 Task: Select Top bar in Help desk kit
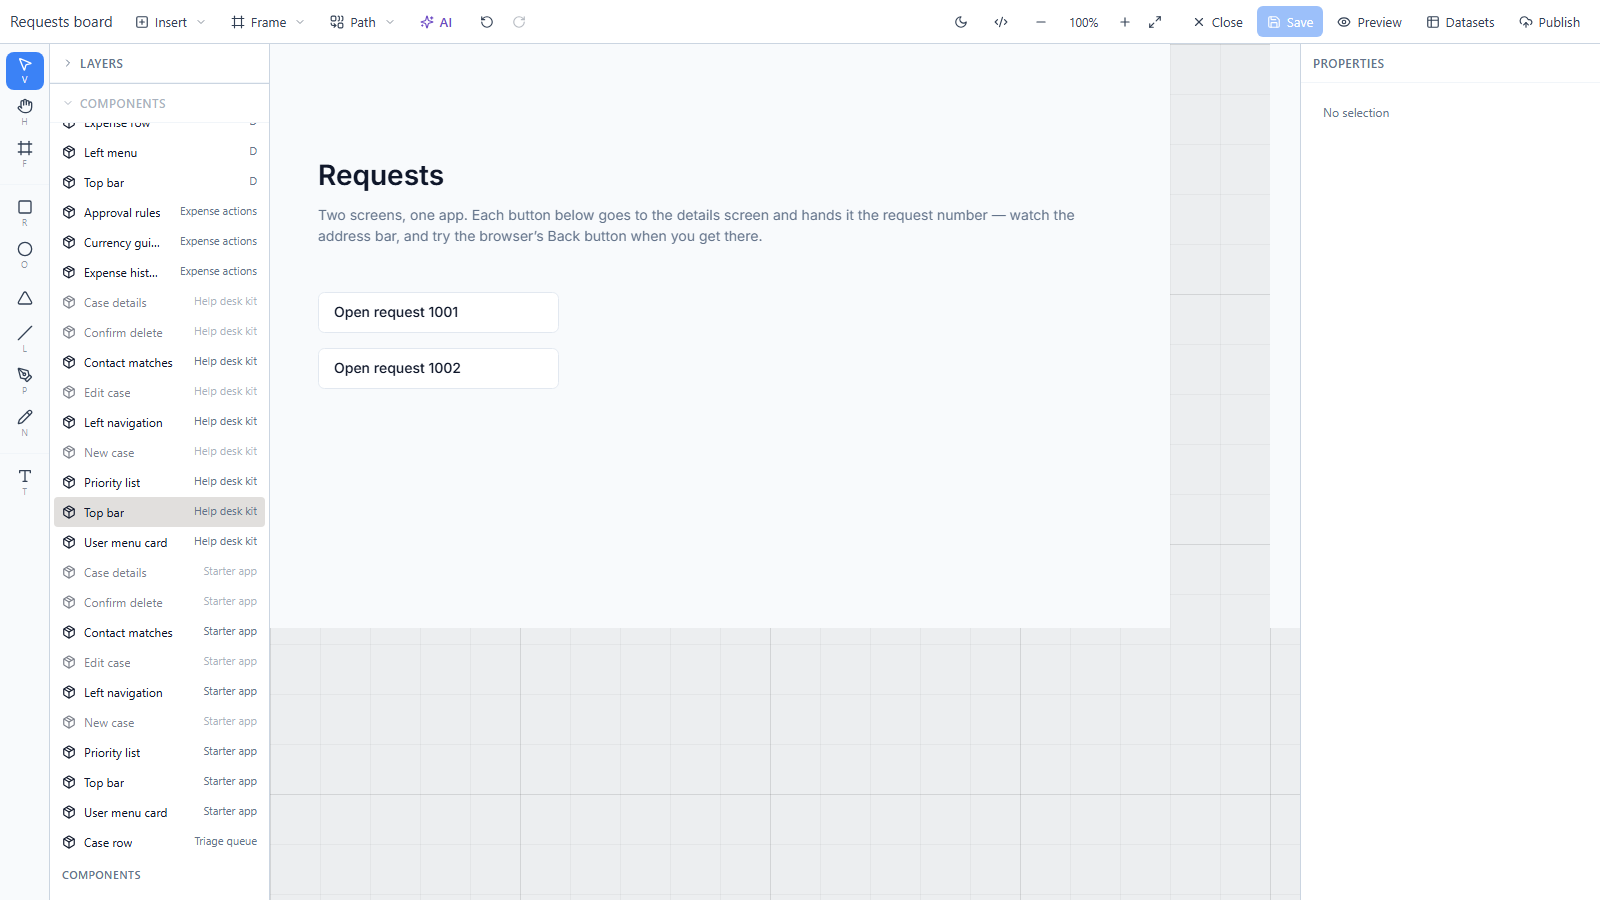[x=160, y=512]
